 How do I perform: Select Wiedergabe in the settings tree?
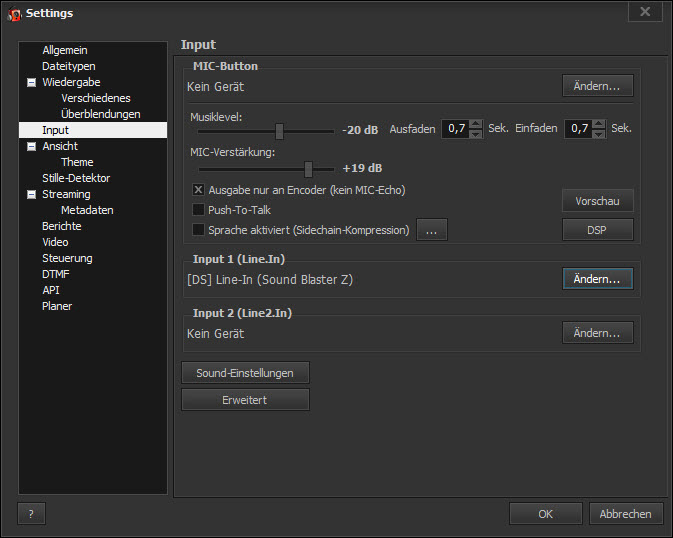click(x=71, y=82)
